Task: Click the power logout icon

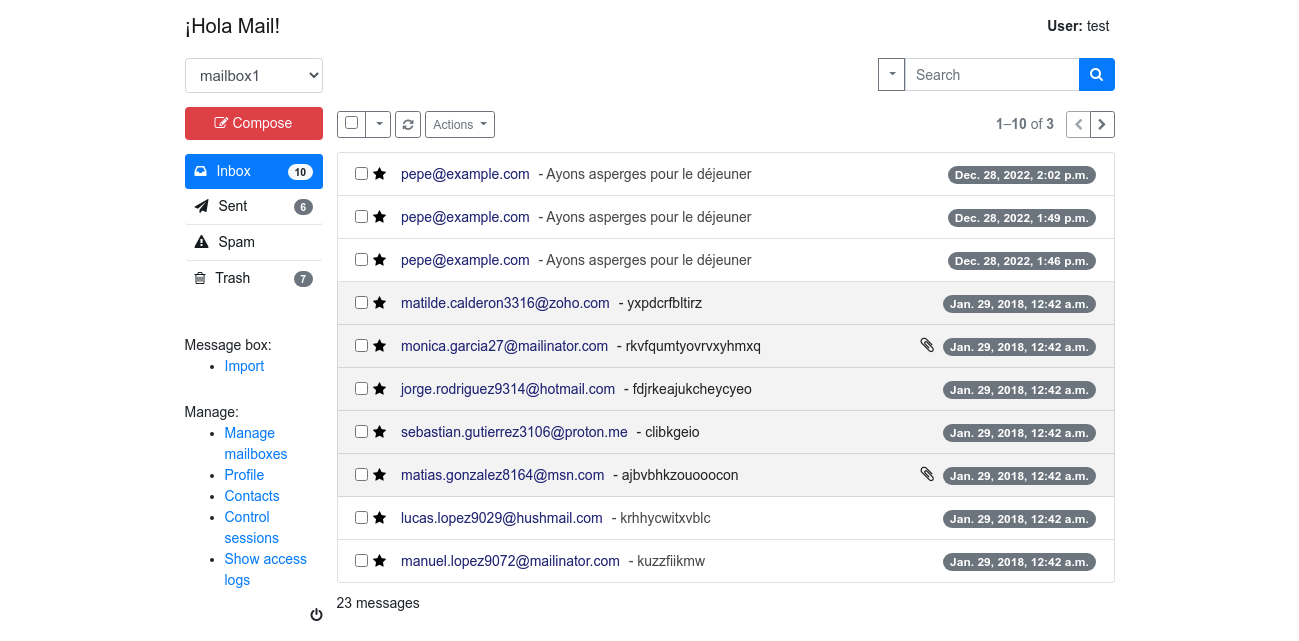Action: 316,614
